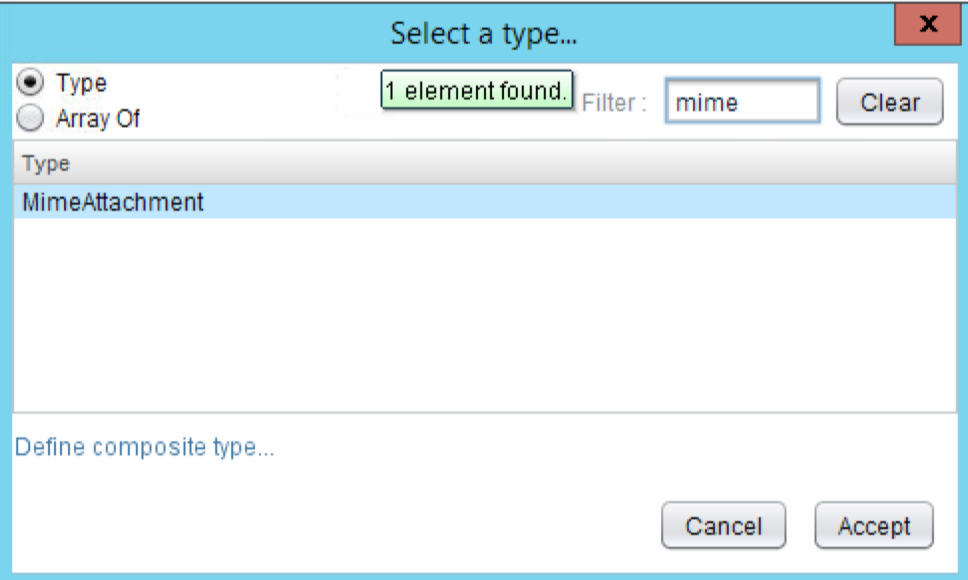Viewport: 968px width, 580px height.
Task: Click the blank space right of MimeAttachment
Action: coord(580,202)
